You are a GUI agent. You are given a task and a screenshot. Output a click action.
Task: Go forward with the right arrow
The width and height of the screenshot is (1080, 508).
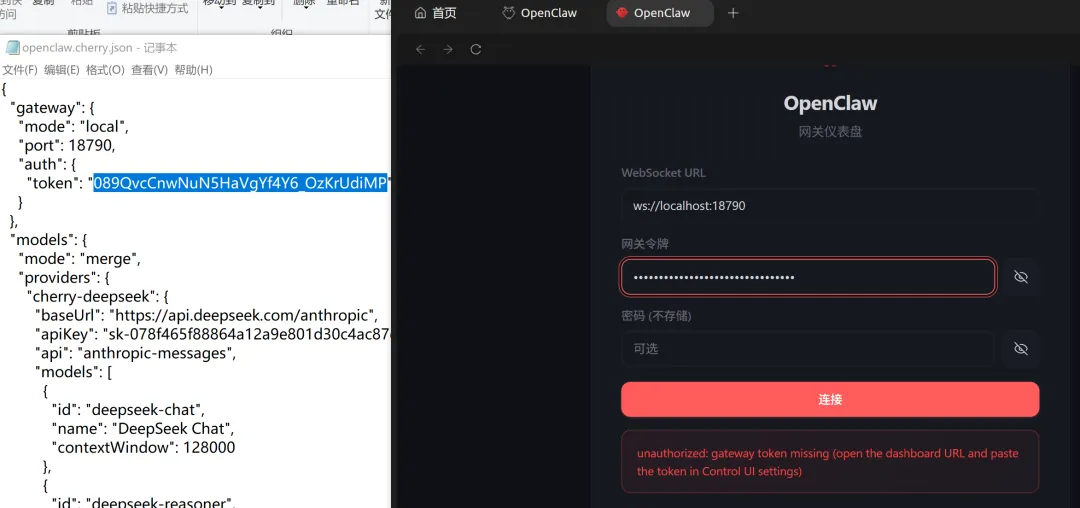point(448,49)
